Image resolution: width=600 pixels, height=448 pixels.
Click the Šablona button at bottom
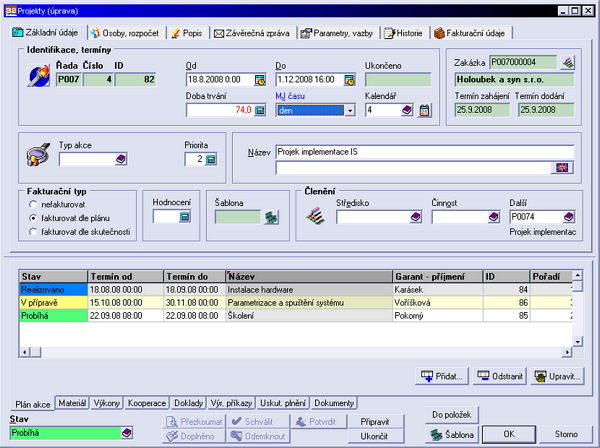coord(452,435)
